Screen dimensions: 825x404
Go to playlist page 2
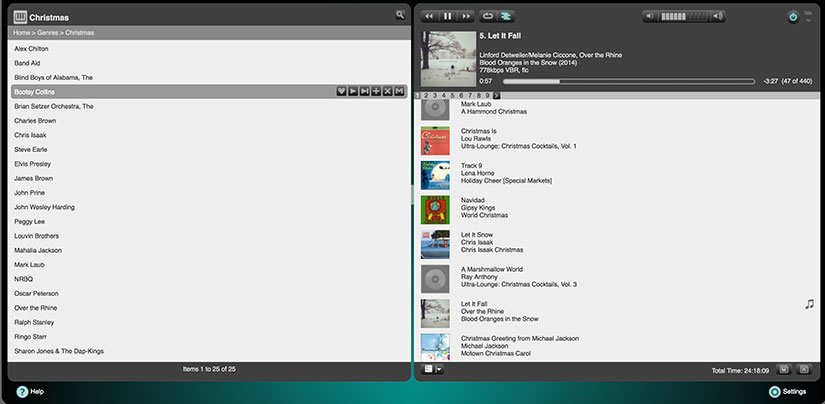426,96
